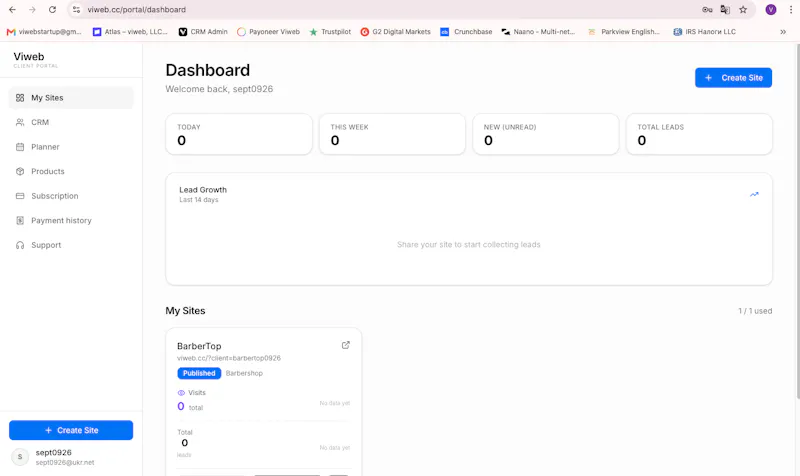Image resolution: width=800 pixels, height=476 pixels.
Task: Bookmark this page with star icon
Action: 743,10
